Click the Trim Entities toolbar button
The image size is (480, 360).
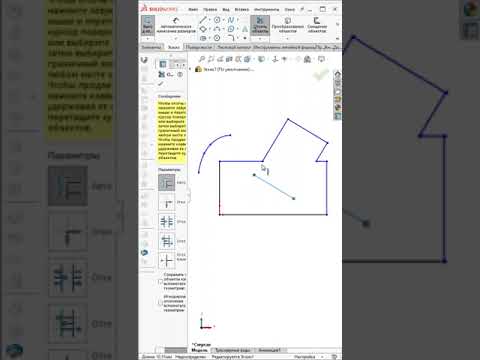click(260, 25)
